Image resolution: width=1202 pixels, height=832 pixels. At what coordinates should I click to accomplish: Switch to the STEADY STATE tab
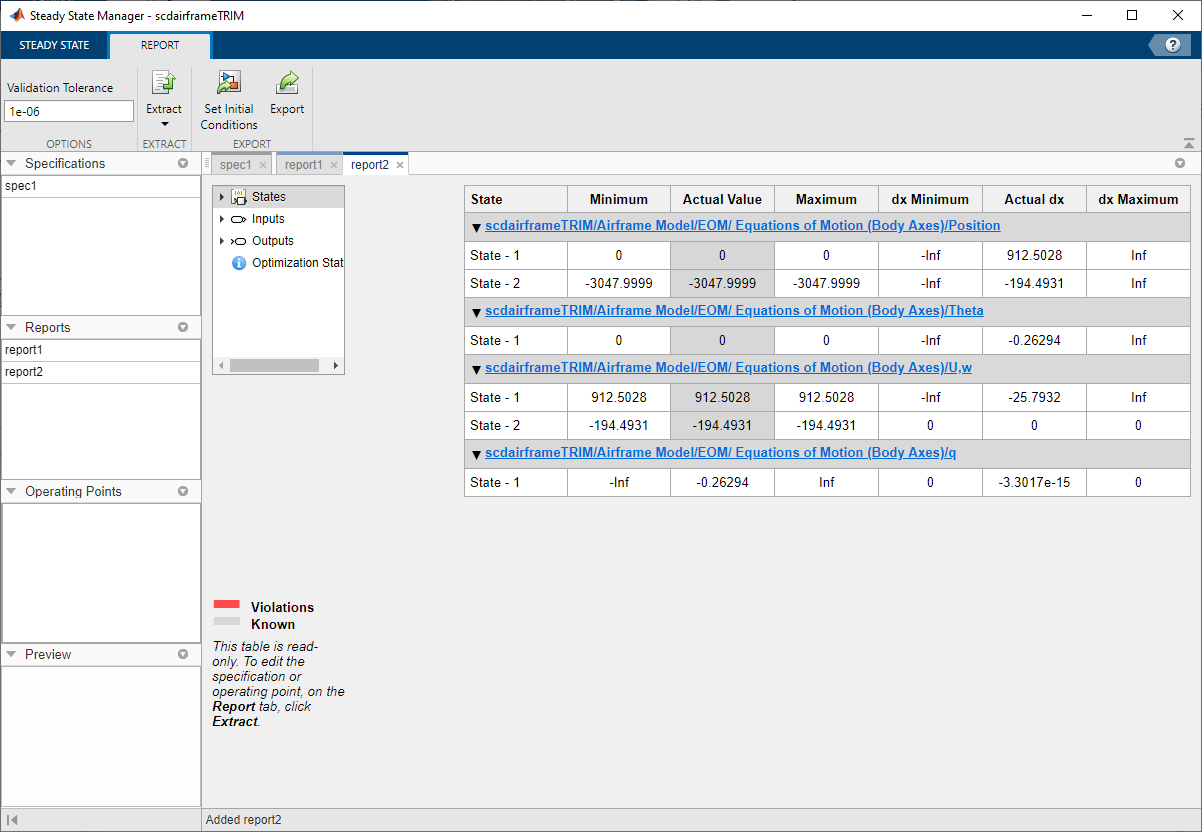(x=54, y=45)
